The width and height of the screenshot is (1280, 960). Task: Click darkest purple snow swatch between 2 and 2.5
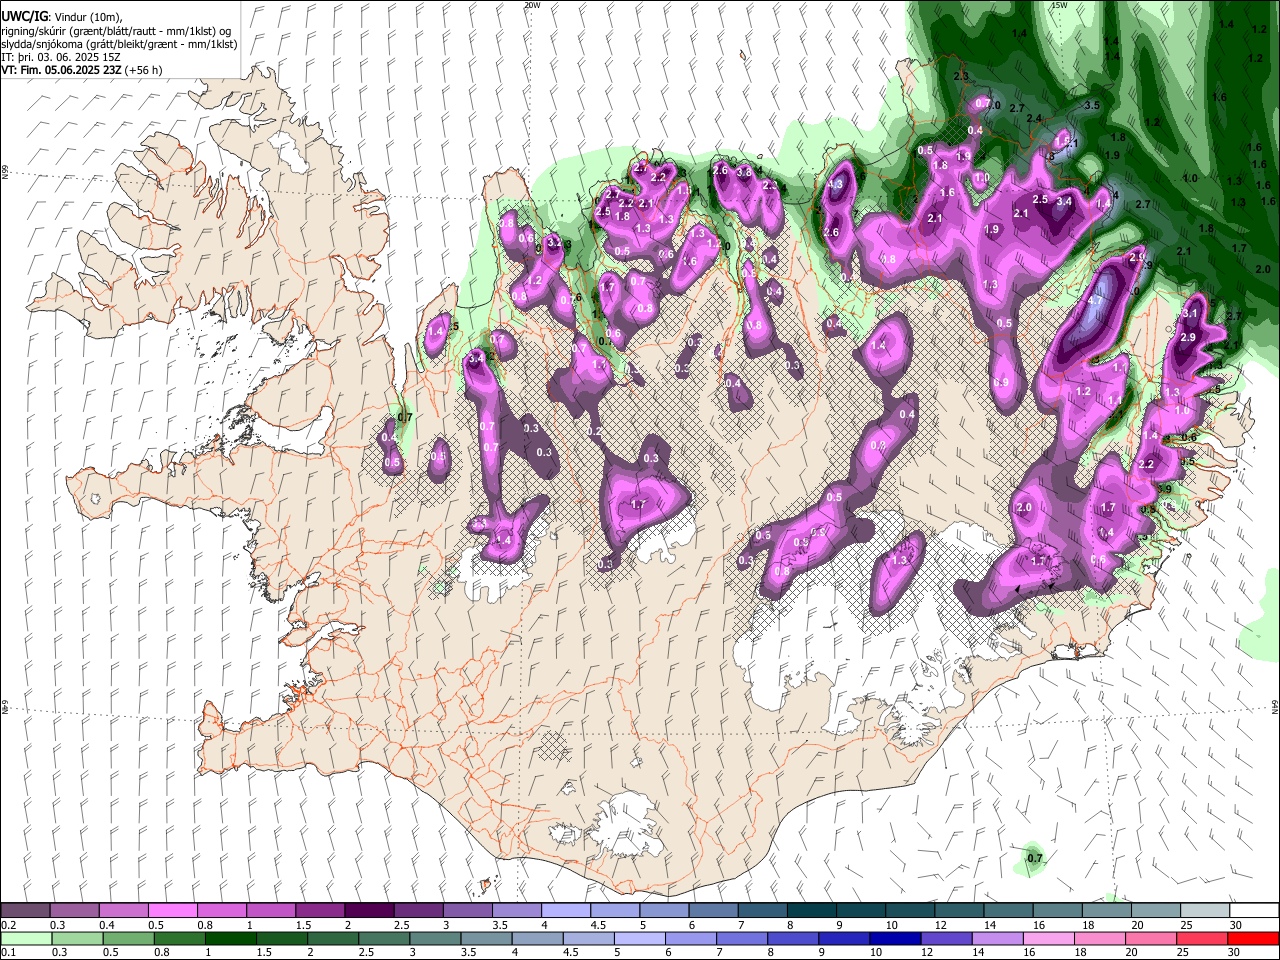(368, 911)
